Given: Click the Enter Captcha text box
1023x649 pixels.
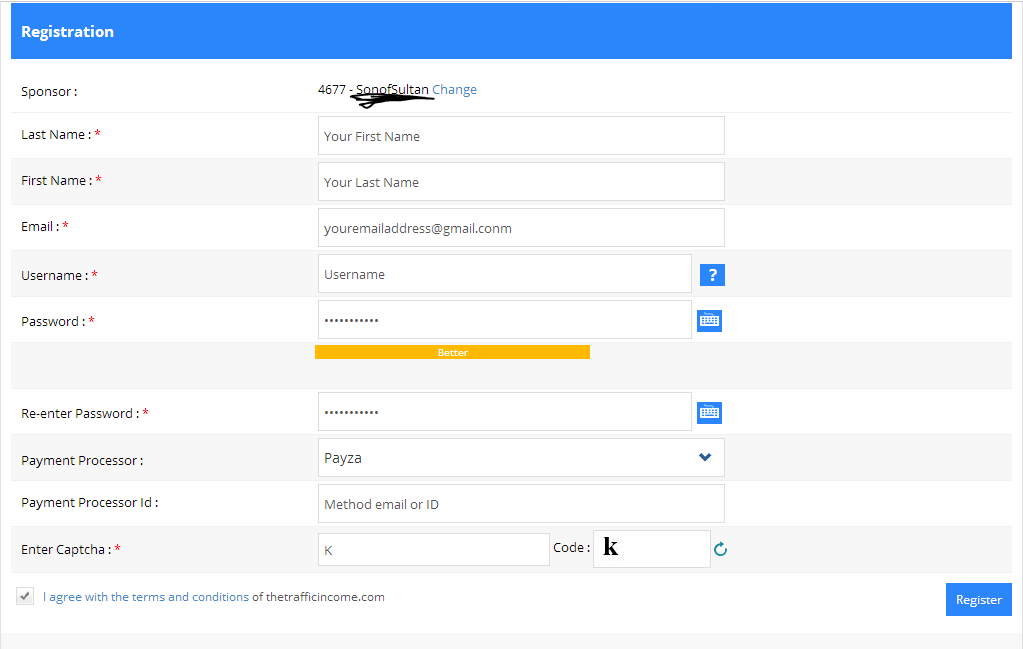Looking at the screenshot, I should click(433, 550).
